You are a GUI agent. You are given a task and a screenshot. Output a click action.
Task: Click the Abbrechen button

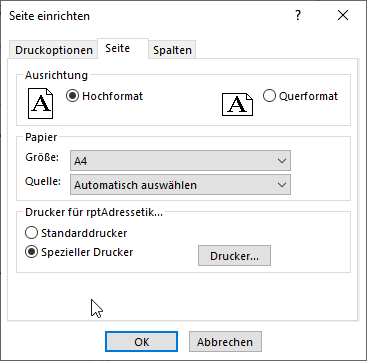click(x=225, y=342)
